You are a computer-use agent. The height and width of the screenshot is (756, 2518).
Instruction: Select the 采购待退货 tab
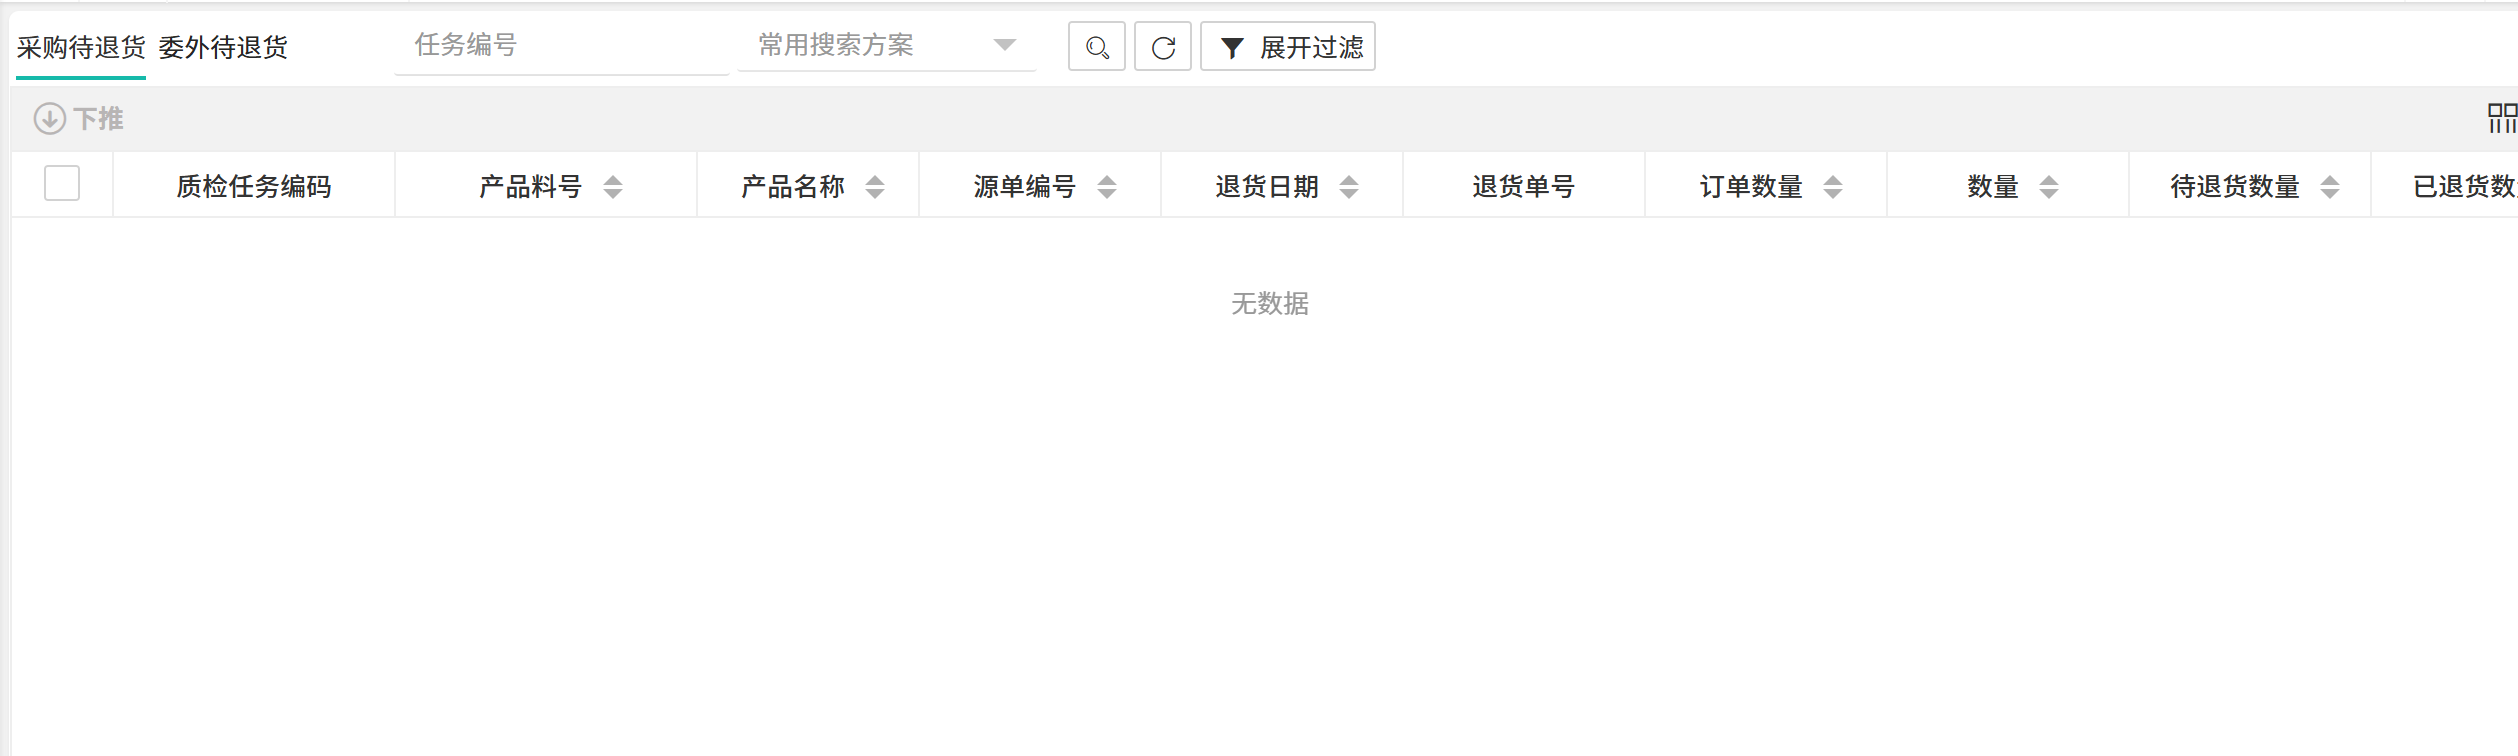pos(81,47)
